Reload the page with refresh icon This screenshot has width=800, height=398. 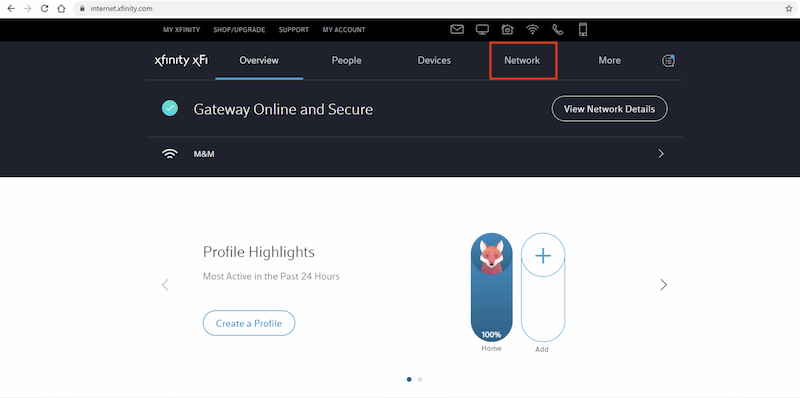pos(44,9)
